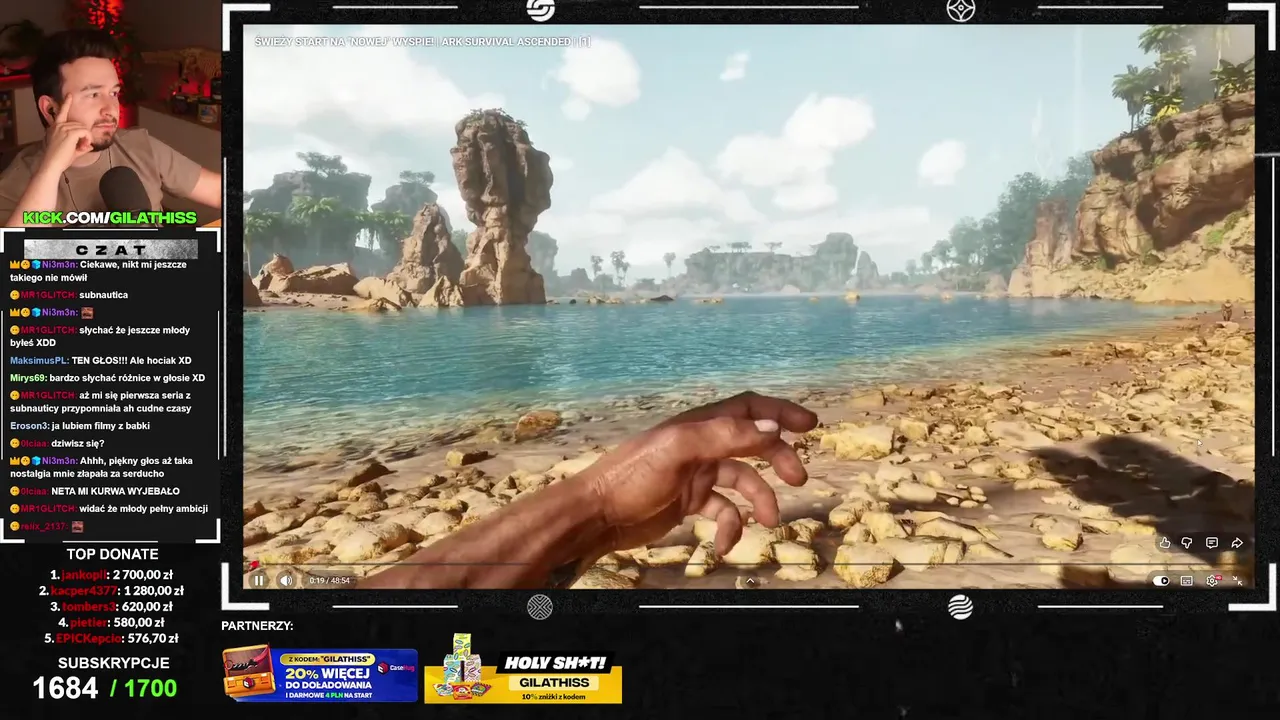
Task: Open video settings gear
Action: (1212, 580)
